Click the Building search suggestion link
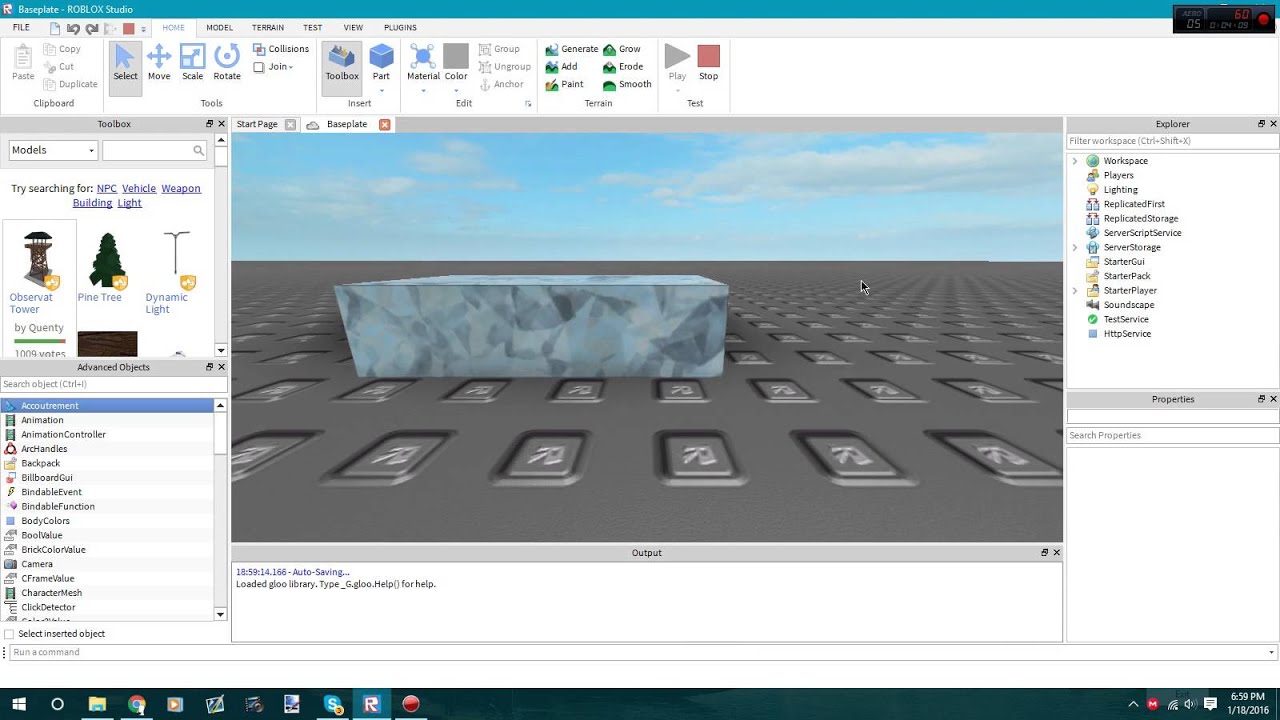Viewport: 1280px width, 720px height. pos(92,203)
